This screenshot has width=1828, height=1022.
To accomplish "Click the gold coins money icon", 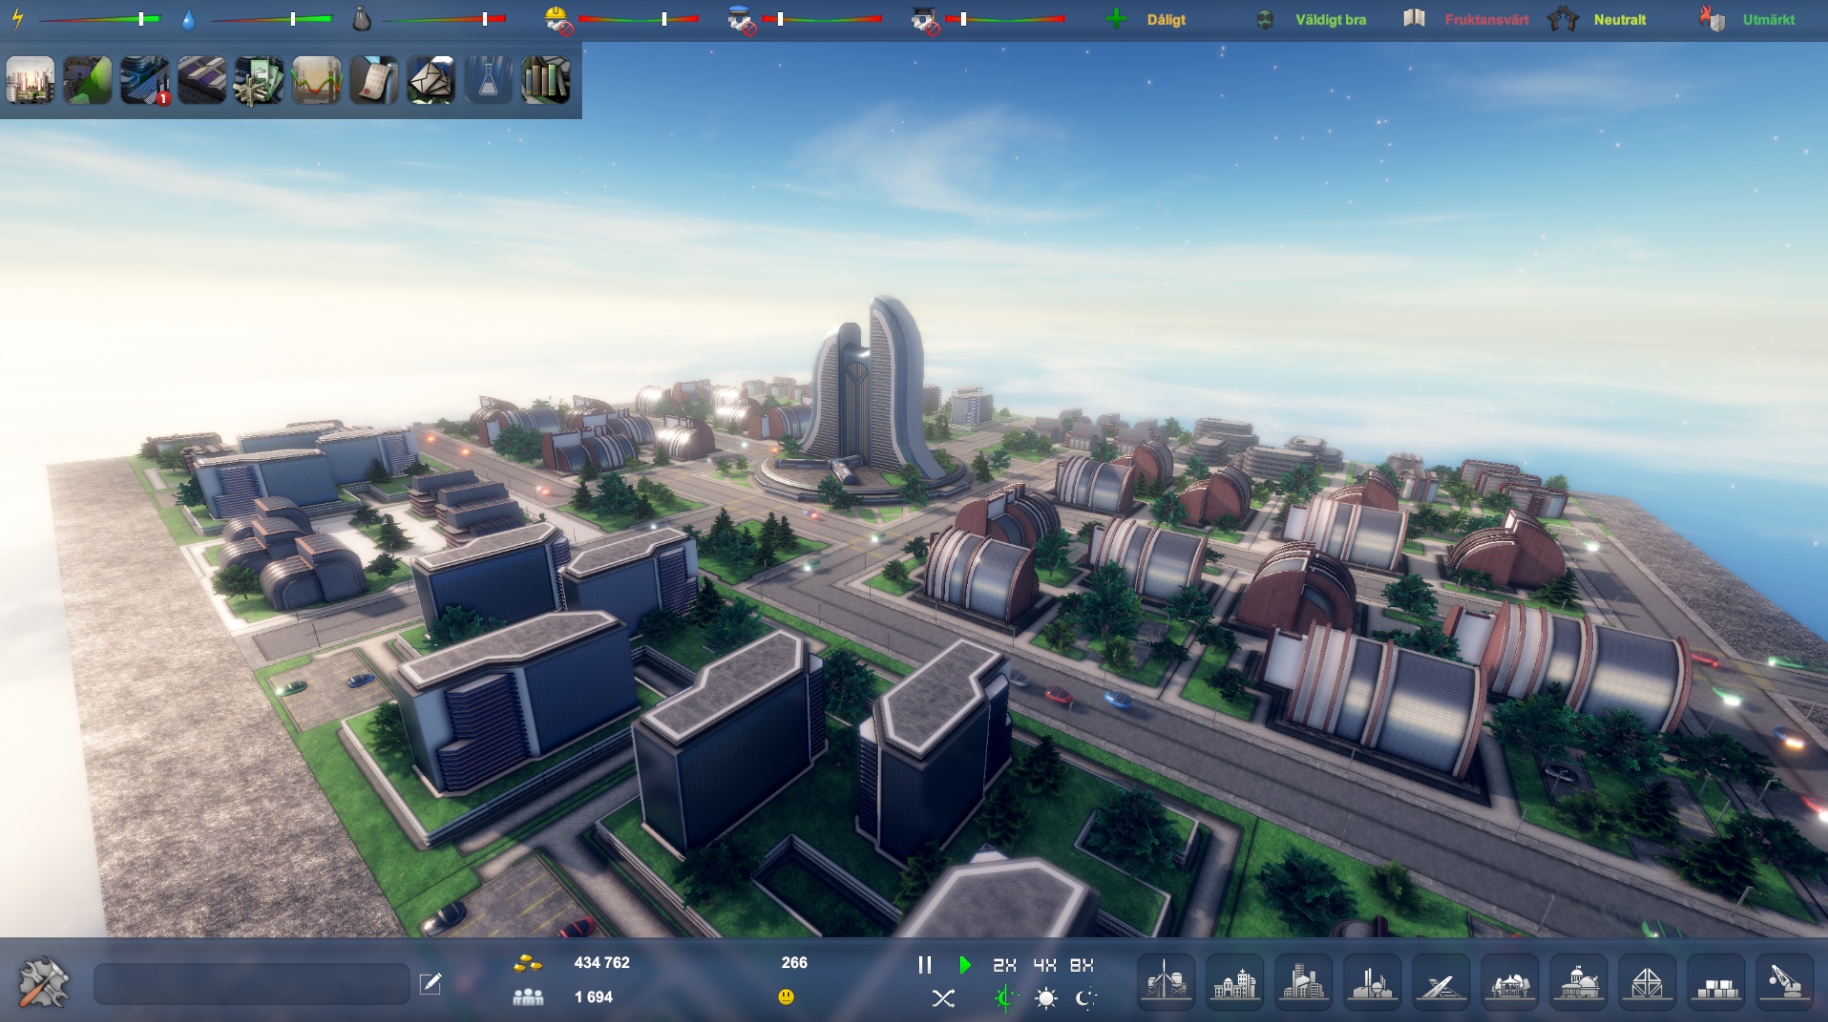I will click(x=528, y=964).
